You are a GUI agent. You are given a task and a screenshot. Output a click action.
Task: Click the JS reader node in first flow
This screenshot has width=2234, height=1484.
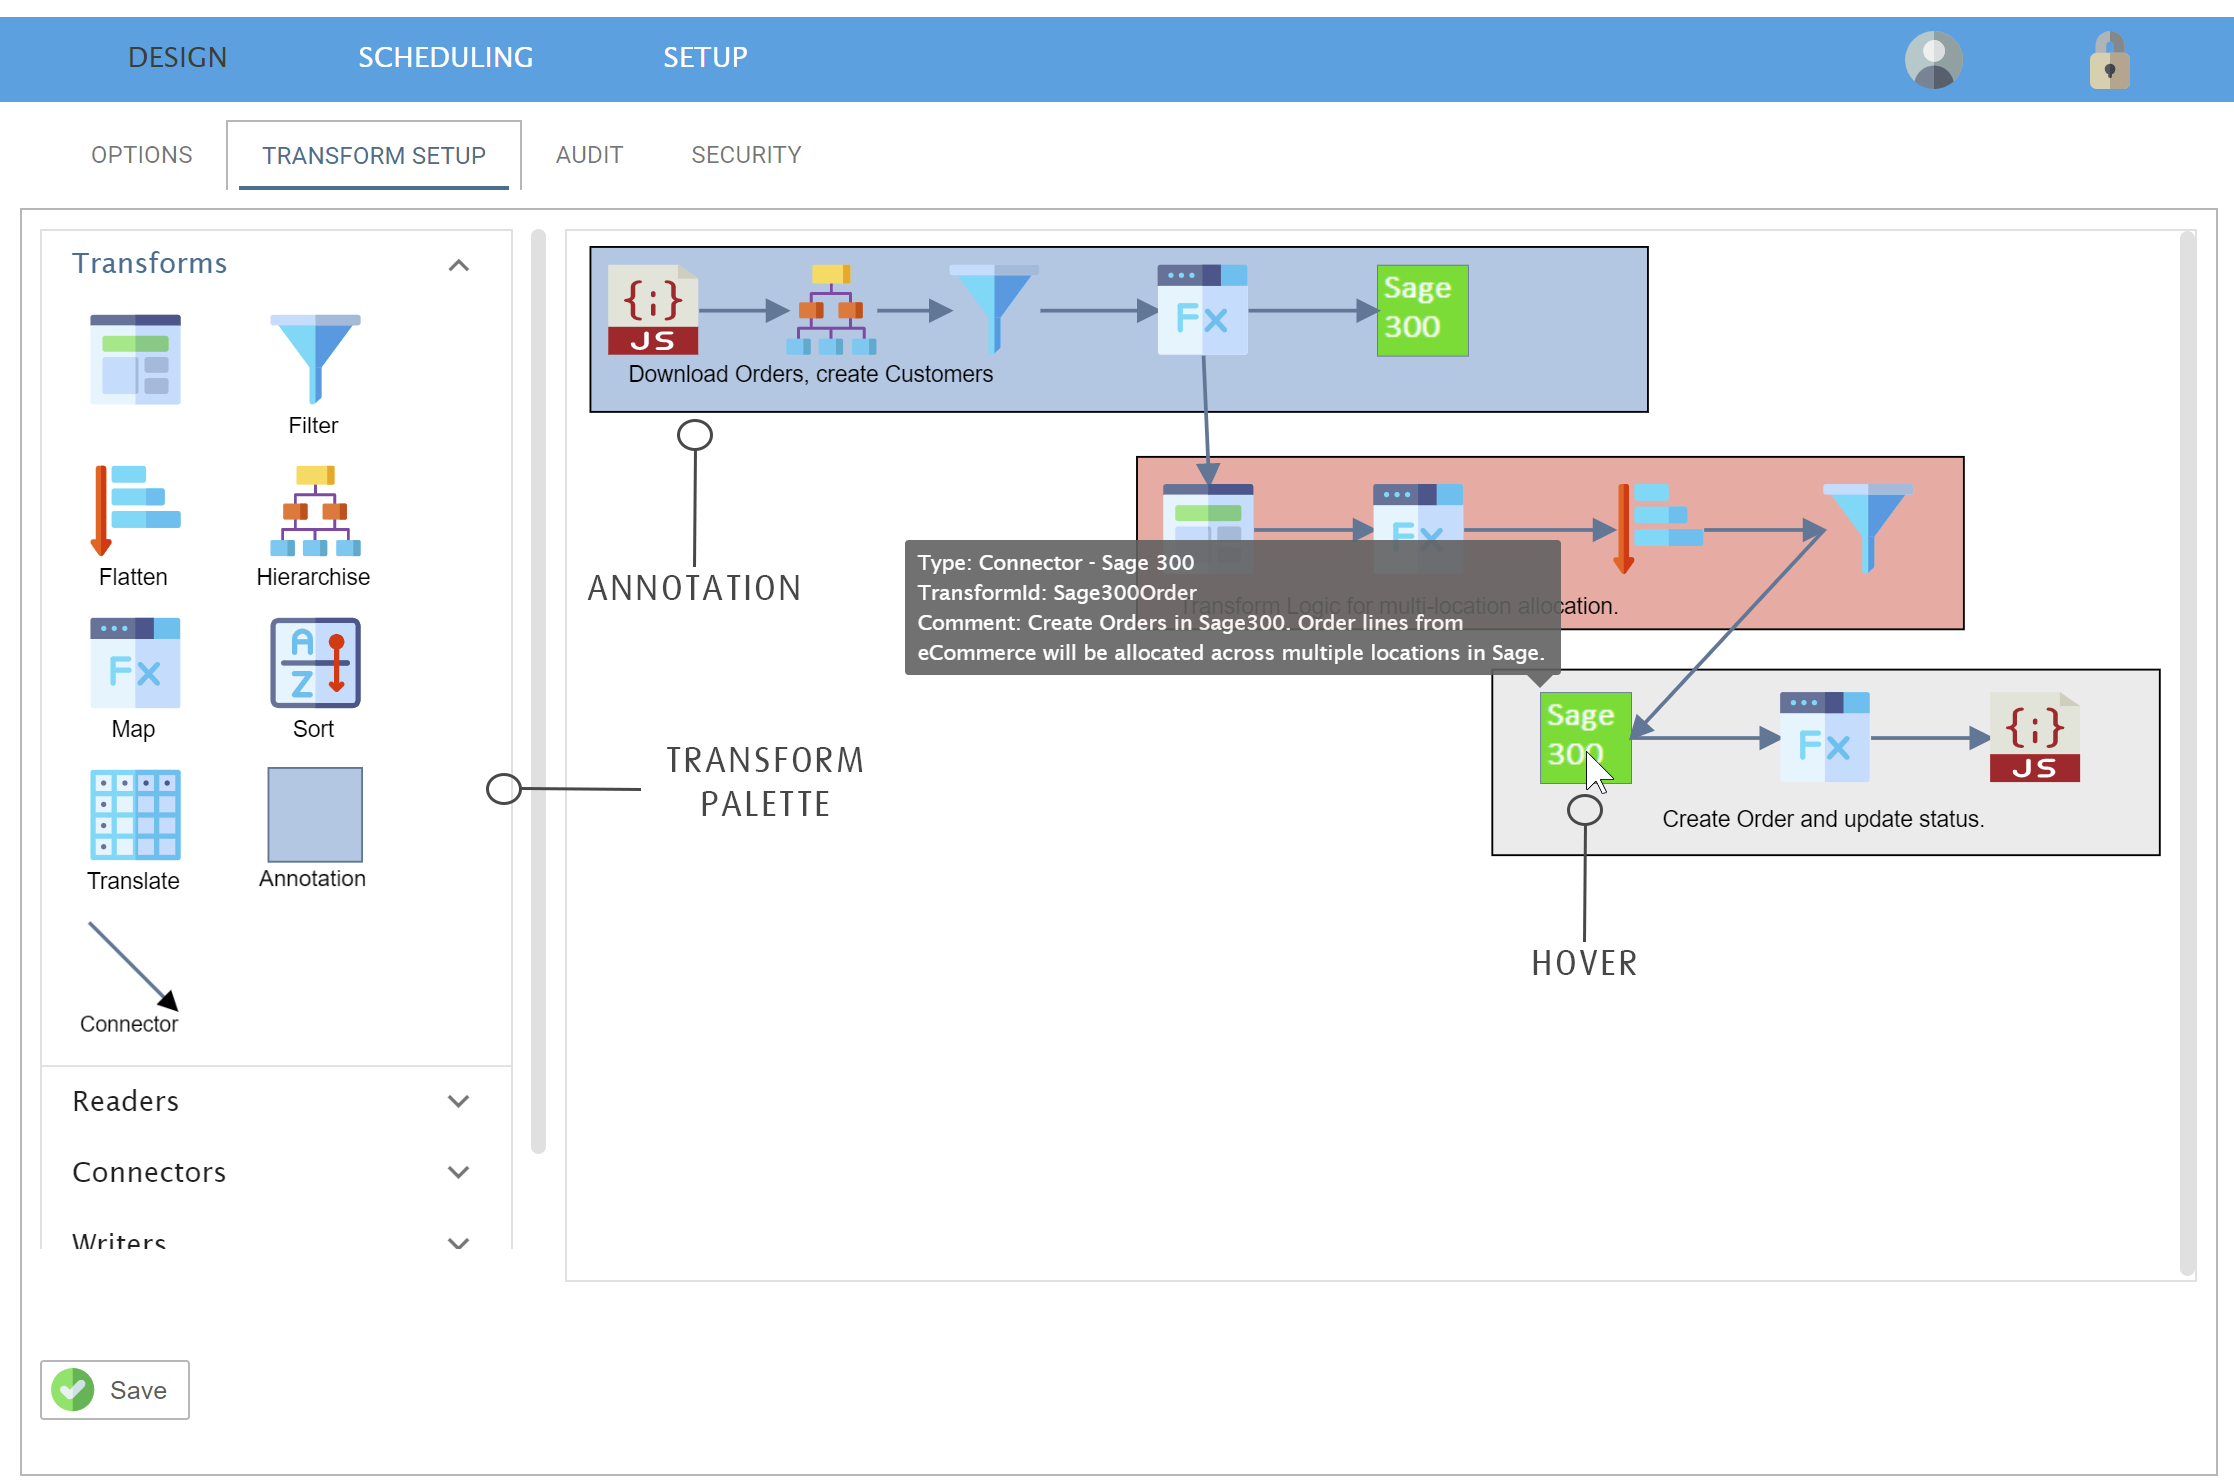point(653,310)
